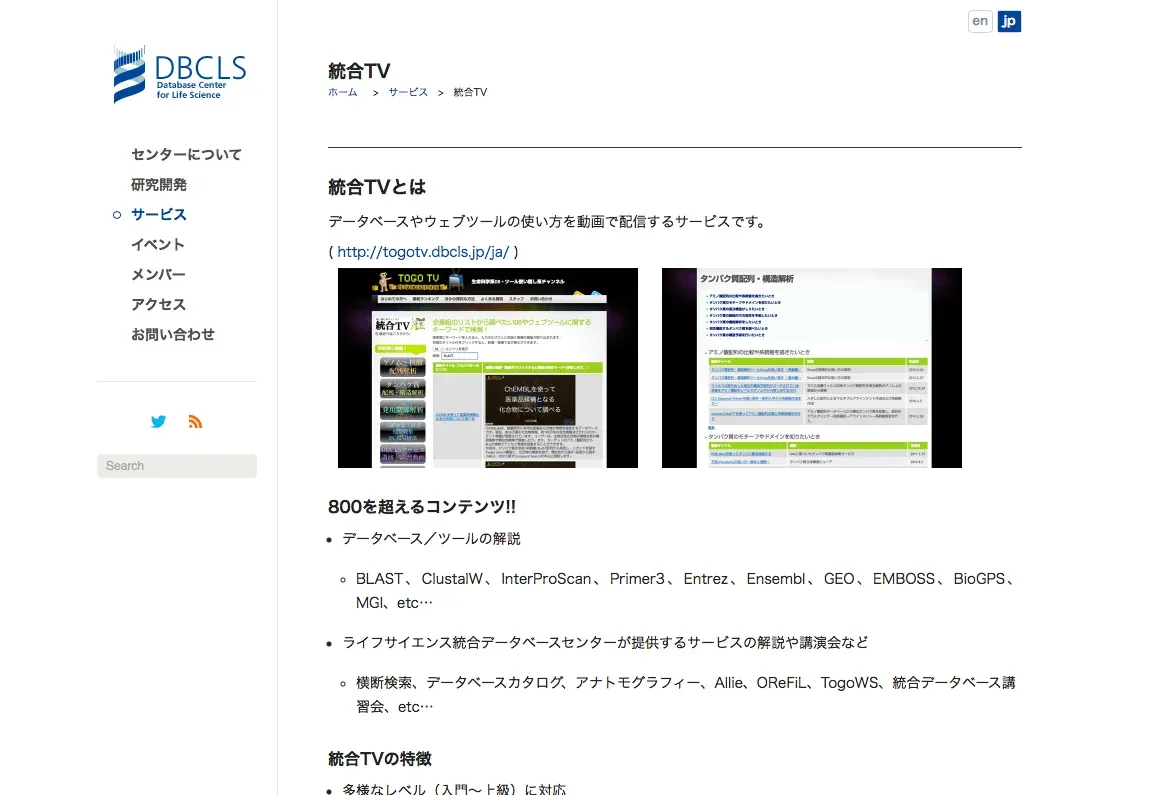The width and height of the screenshot is (1153, 795).
Task: Click the 統合TVの特徴 heading
Action: point(380,759)
